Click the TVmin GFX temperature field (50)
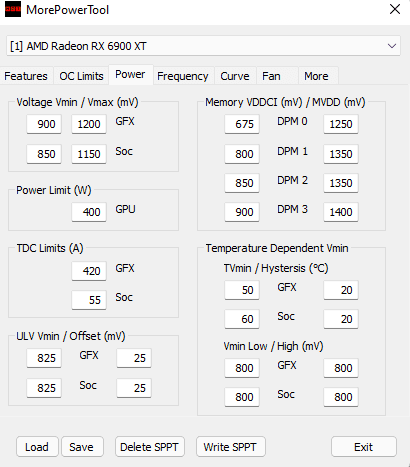 [242, 290]
